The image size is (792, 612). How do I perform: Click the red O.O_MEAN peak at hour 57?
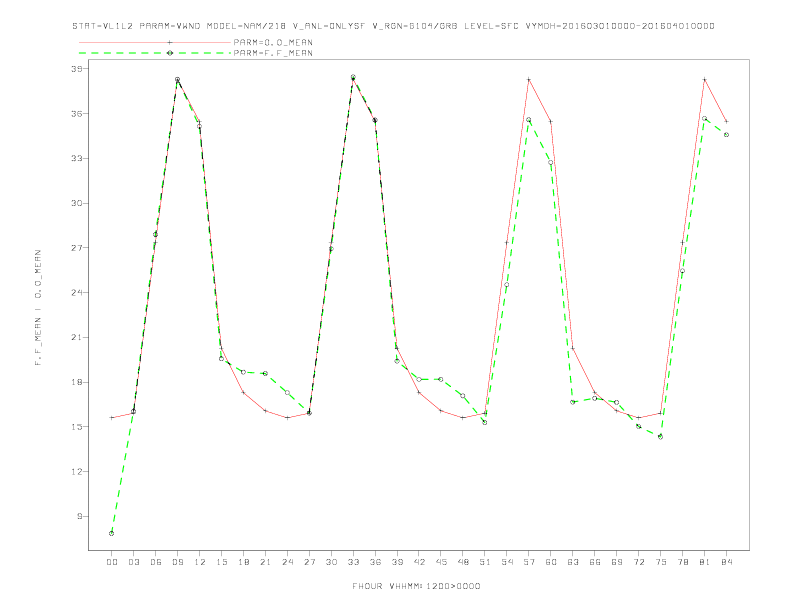tap(529, 79)
